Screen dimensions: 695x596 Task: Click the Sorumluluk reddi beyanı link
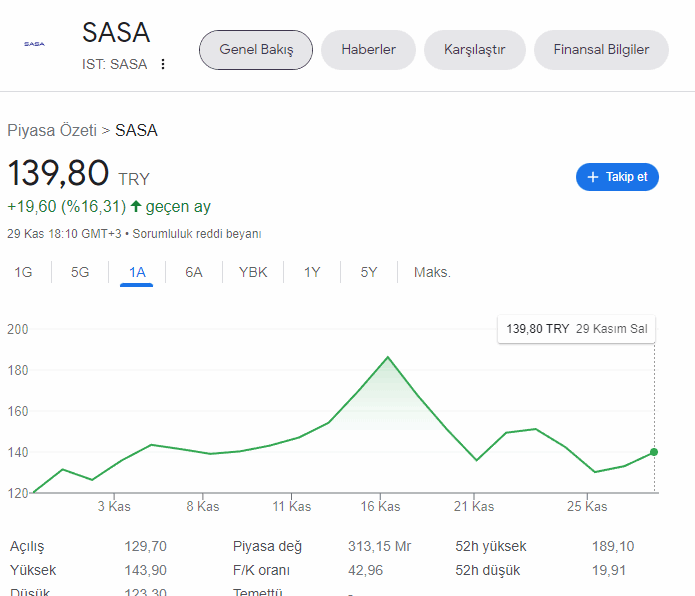pos(197,234)
